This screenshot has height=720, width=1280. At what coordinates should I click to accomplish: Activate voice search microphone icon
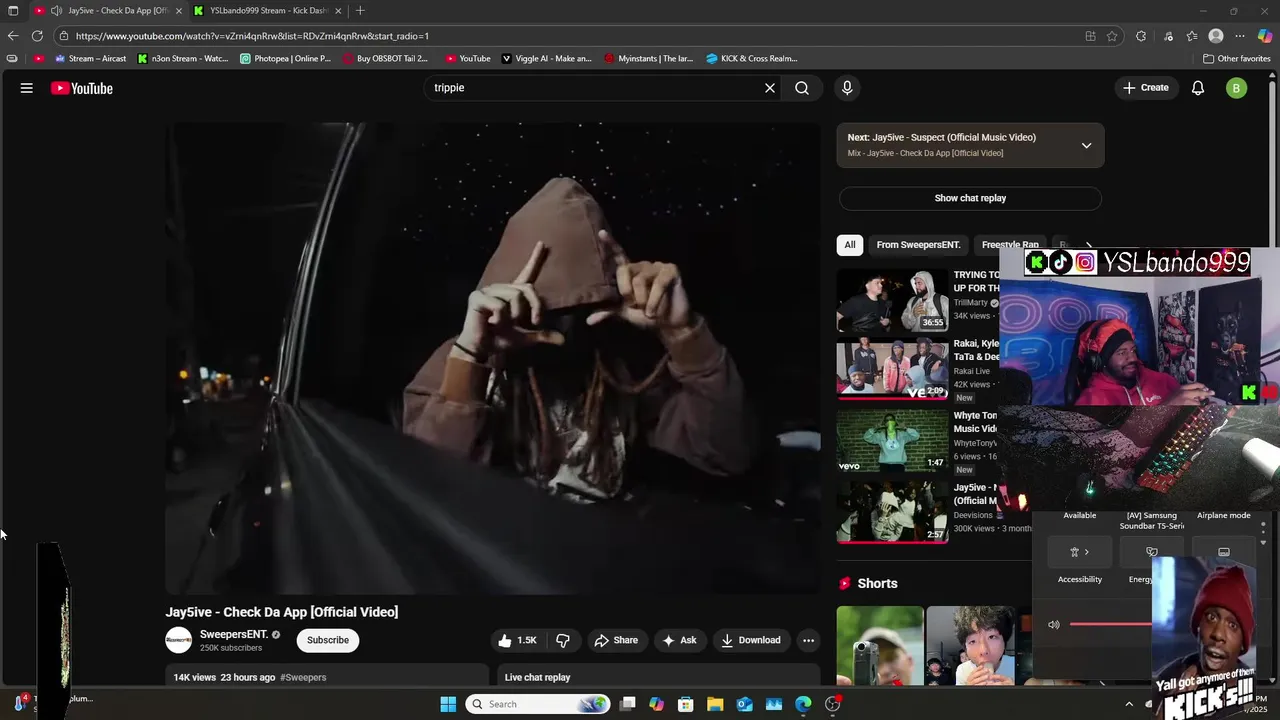coord(847,88)
